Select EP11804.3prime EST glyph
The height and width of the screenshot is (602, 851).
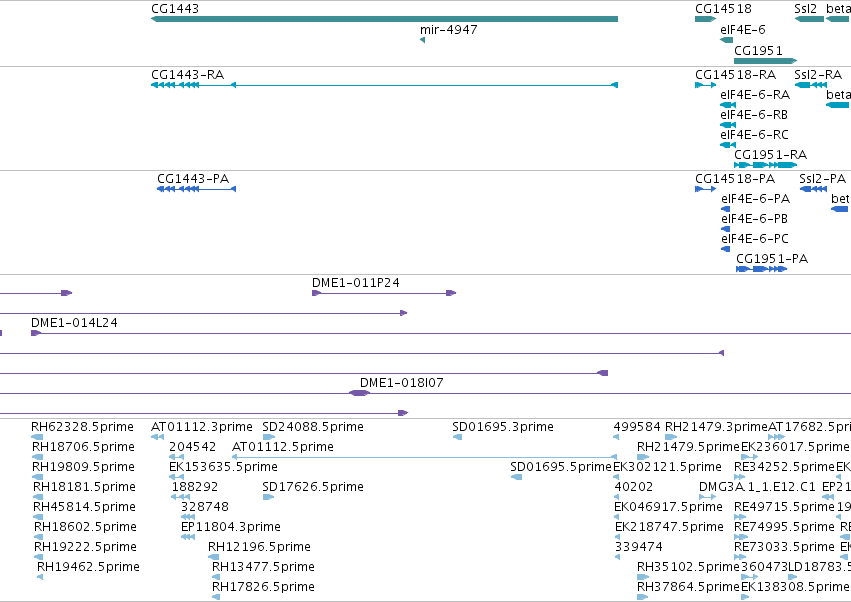(x=188, y=537)
